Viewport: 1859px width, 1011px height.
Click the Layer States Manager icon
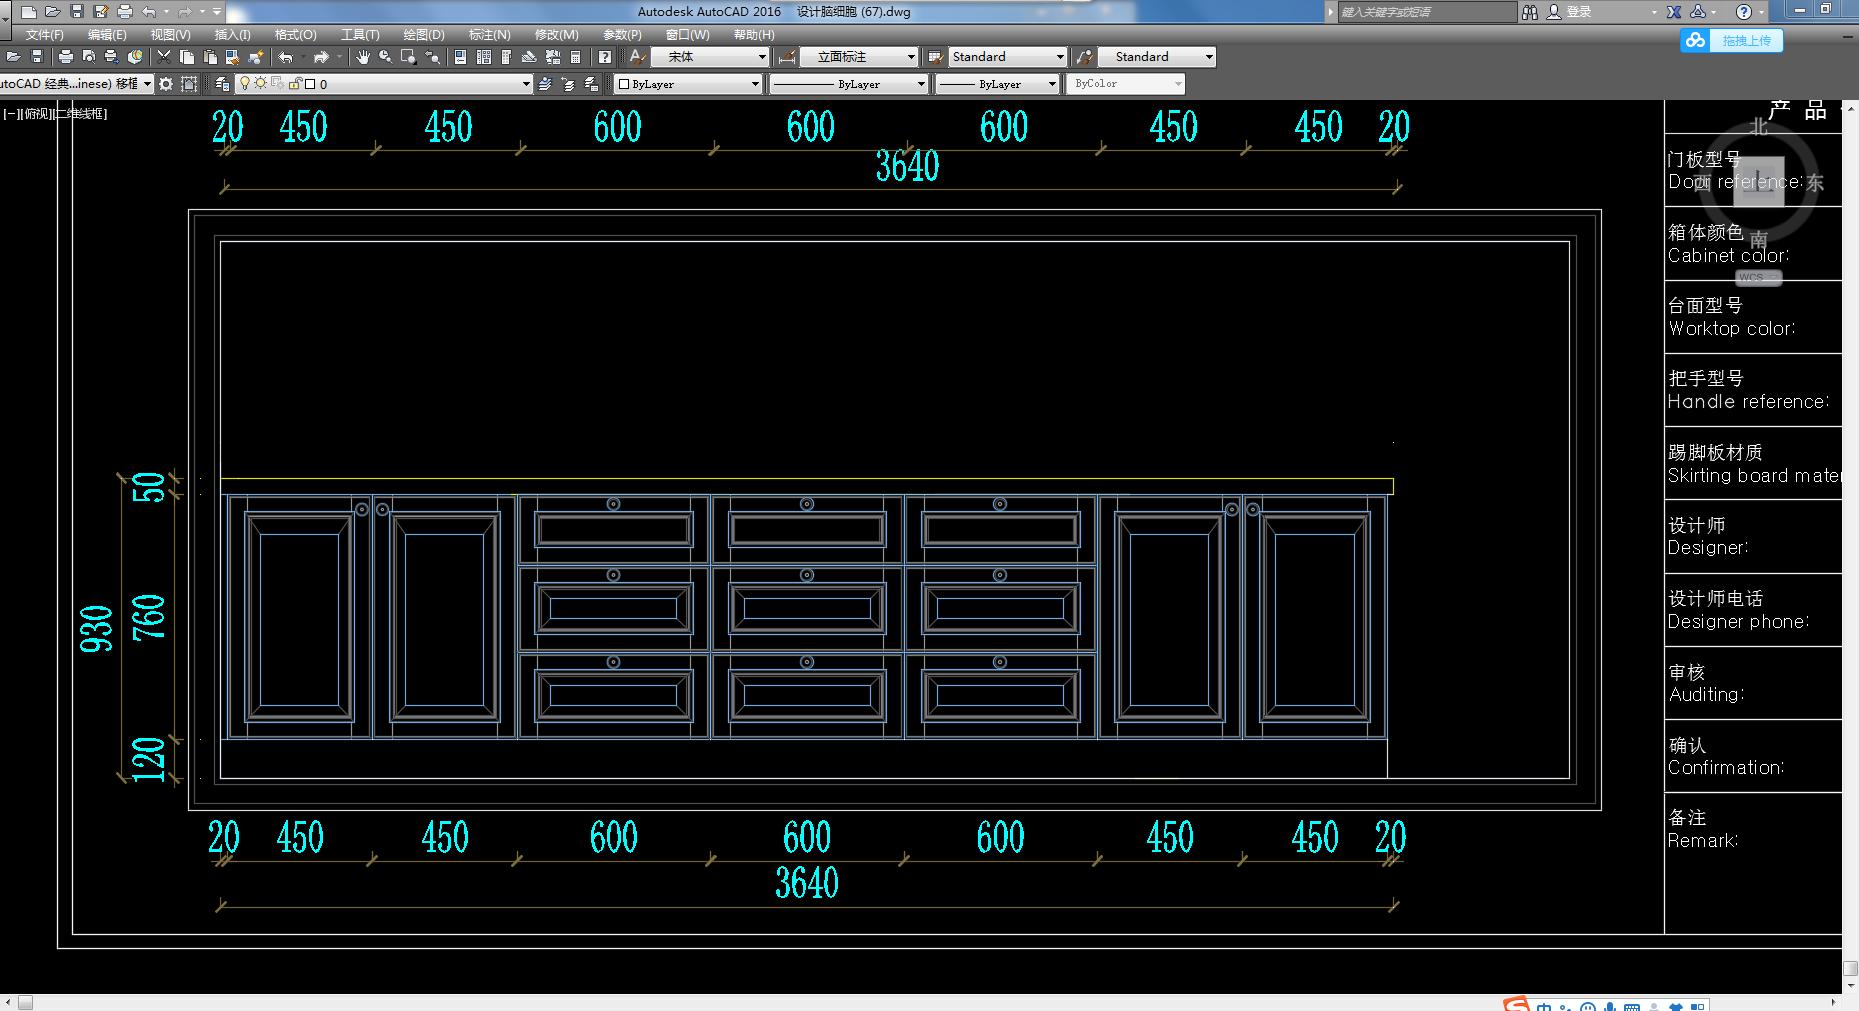tap(592, 84)
